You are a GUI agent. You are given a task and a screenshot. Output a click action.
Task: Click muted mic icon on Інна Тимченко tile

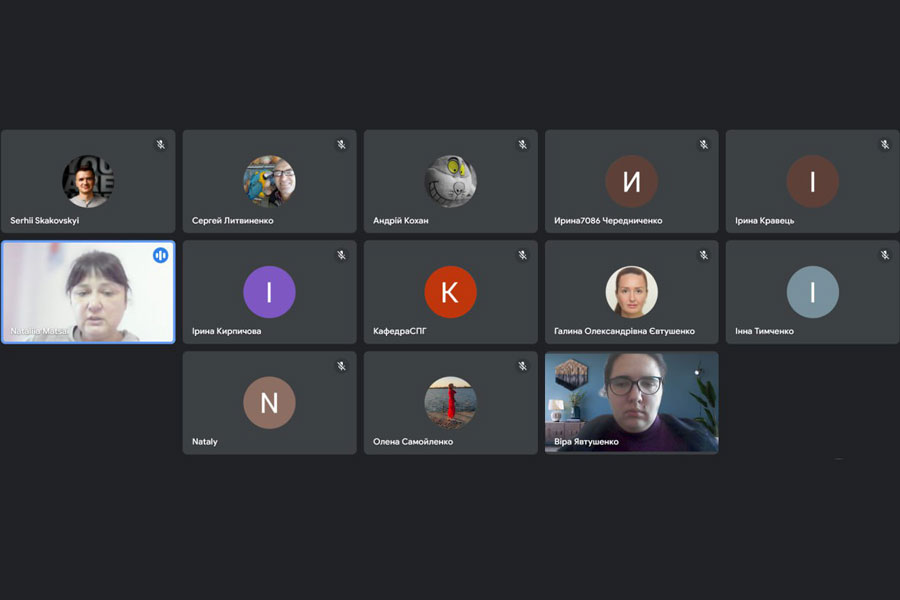pyautogui.click(x=885, y=255)
